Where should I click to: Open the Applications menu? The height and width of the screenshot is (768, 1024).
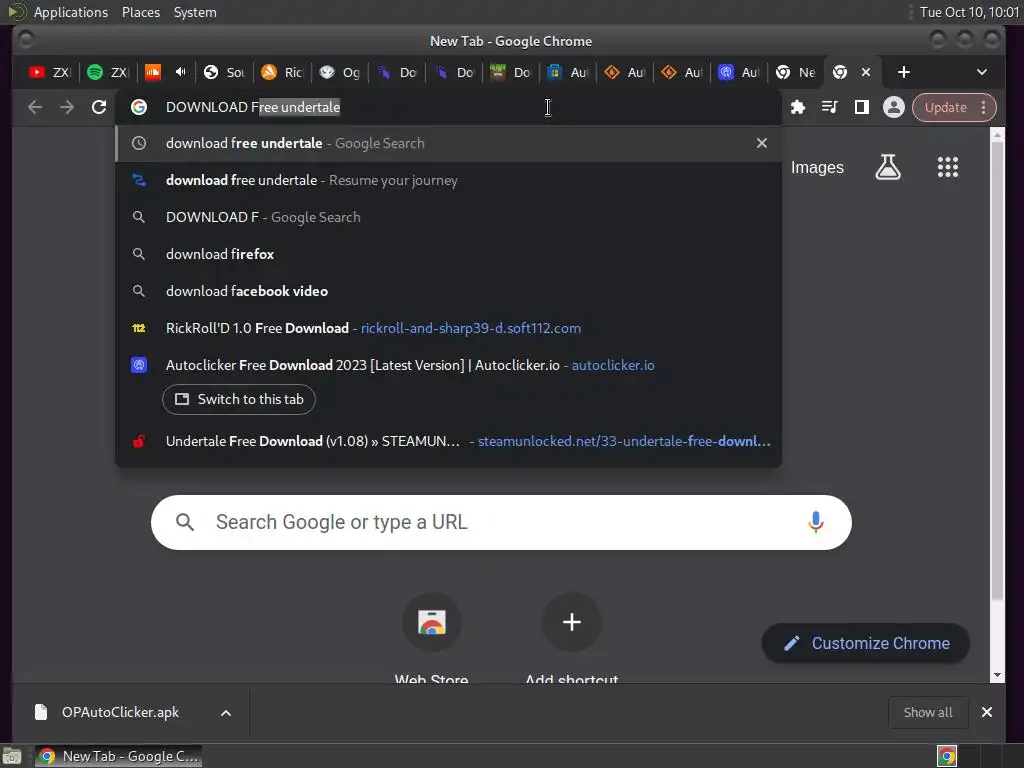(x=71, y=12)
